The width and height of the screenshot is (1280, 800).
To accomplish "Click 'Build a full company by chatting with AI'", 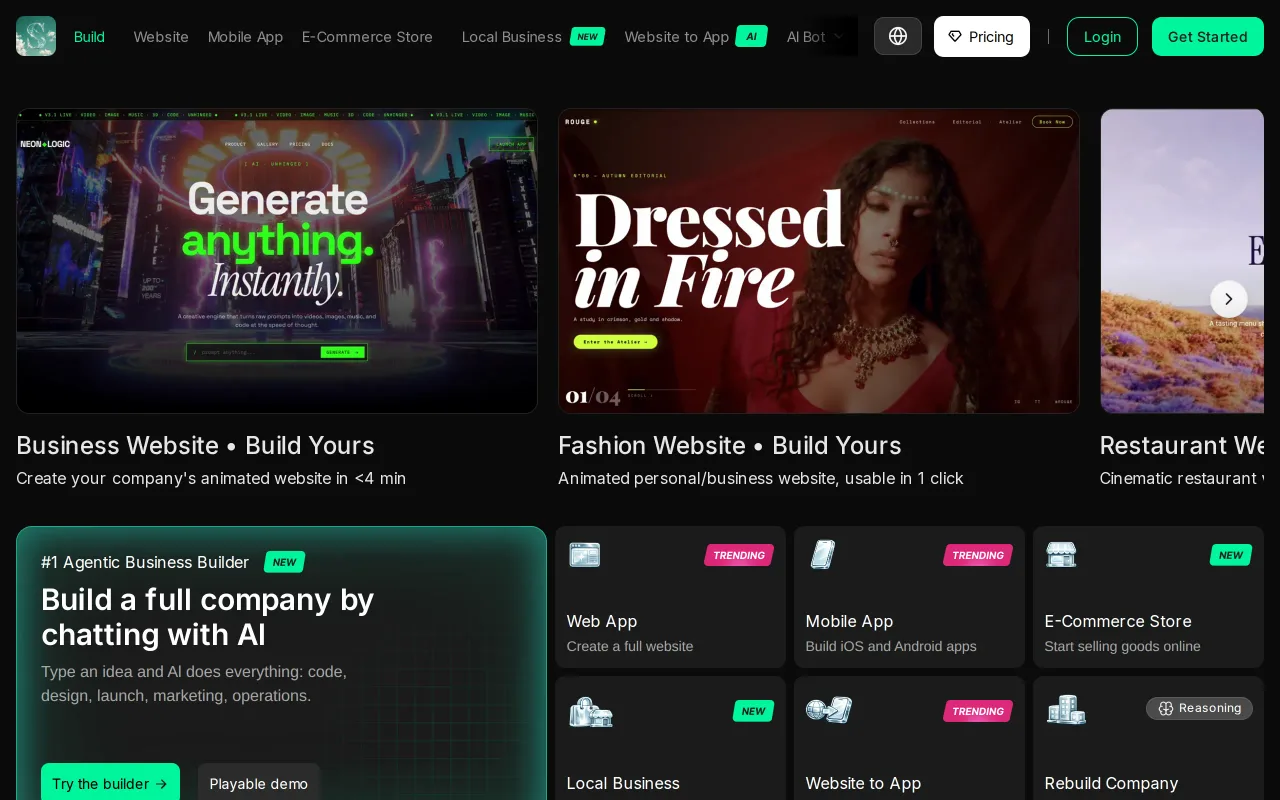I will tap(208, 617).
